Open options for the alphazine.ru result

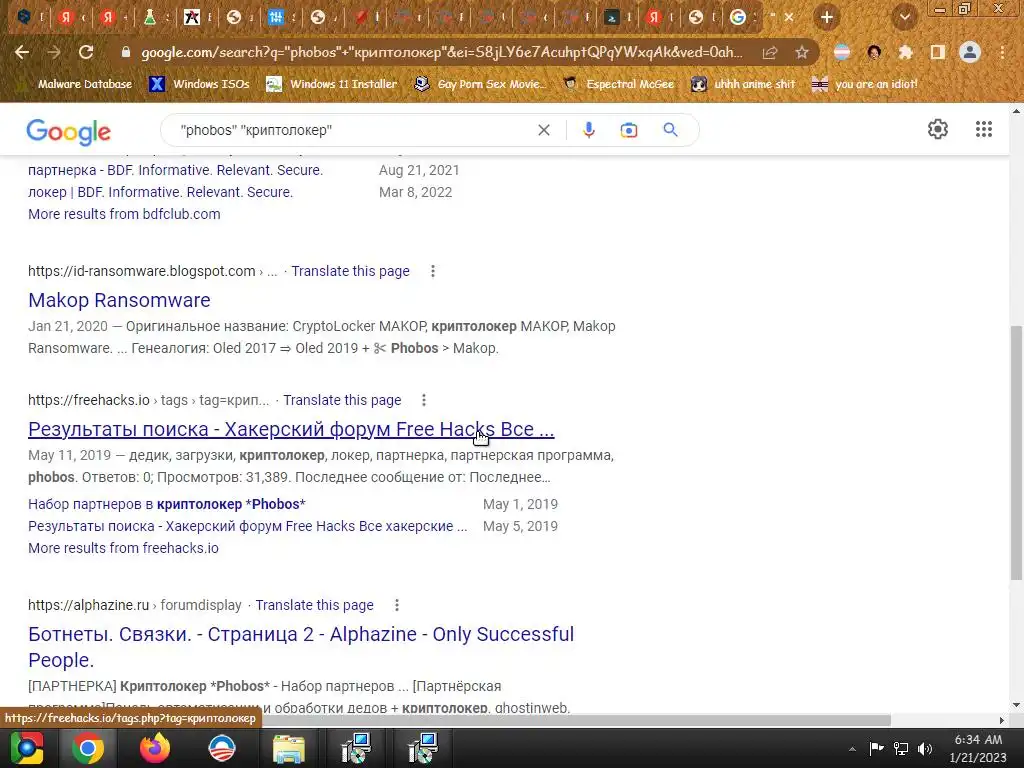tap(396, 605)
